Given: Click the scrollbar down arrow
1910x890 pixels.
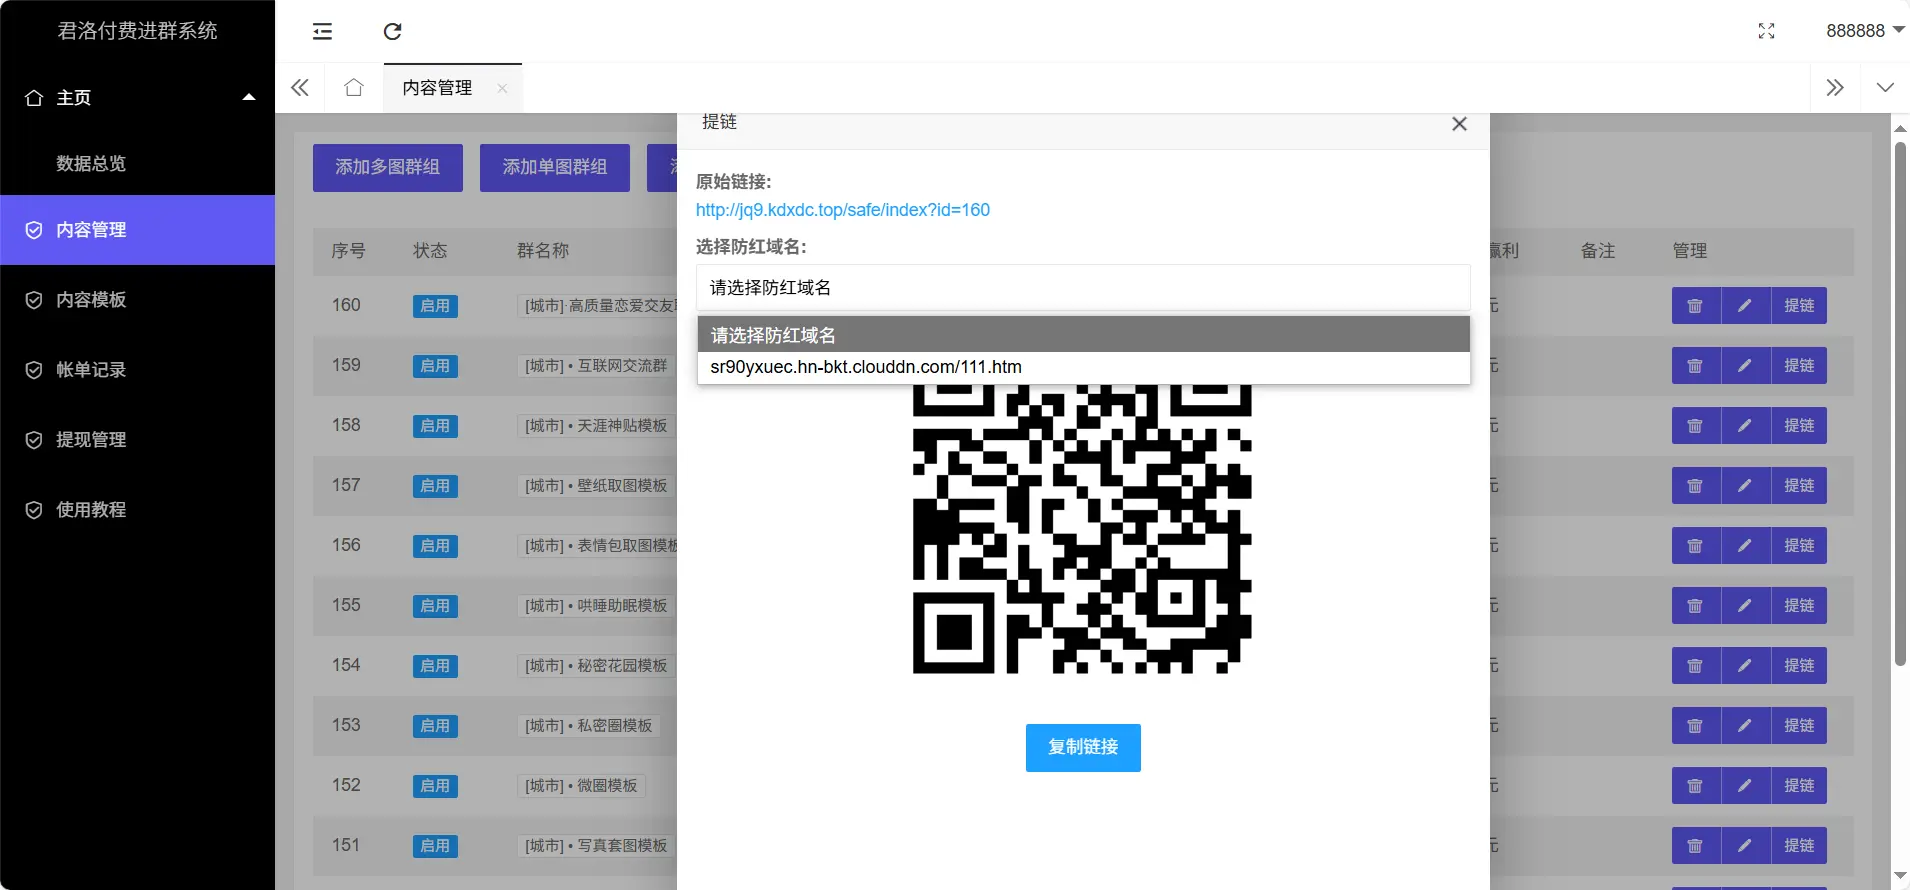Looking at the screenshot, I should tap(1900, 877).
